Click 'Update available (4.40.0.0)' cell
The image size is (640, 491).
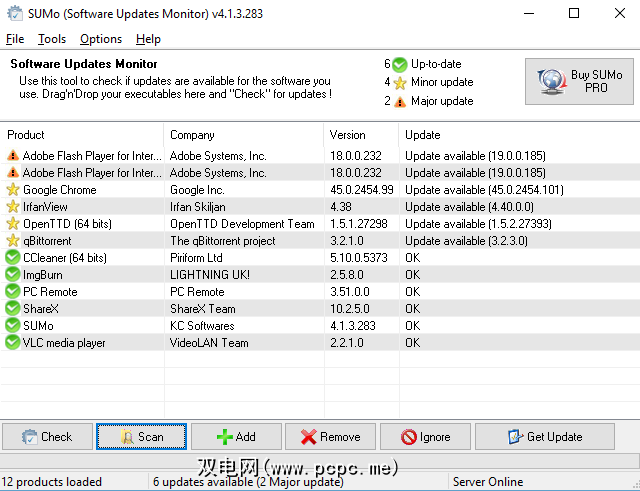tap(469, 207)
